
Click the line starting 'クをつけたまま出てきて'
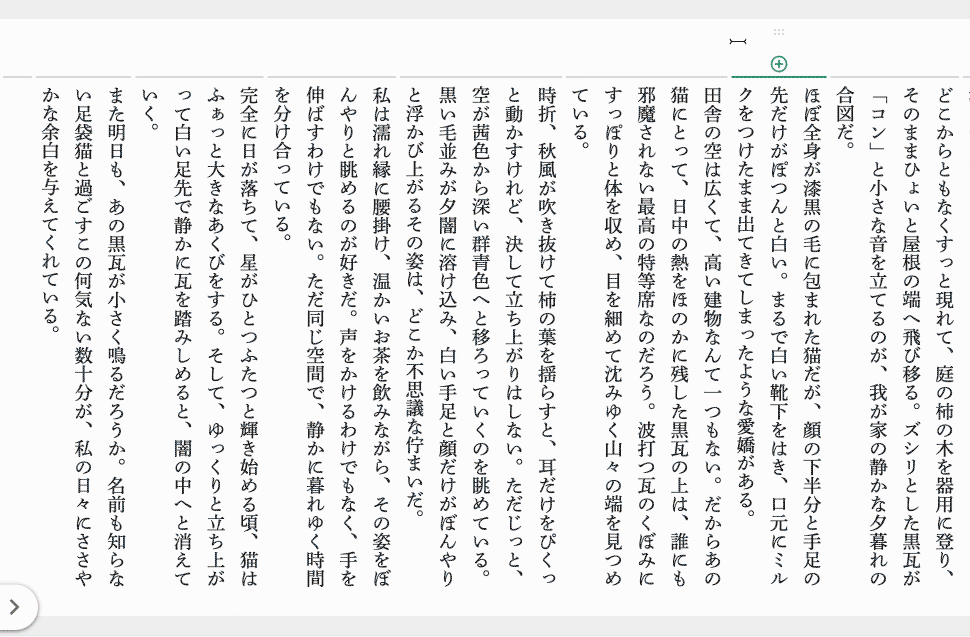(746, 303)
